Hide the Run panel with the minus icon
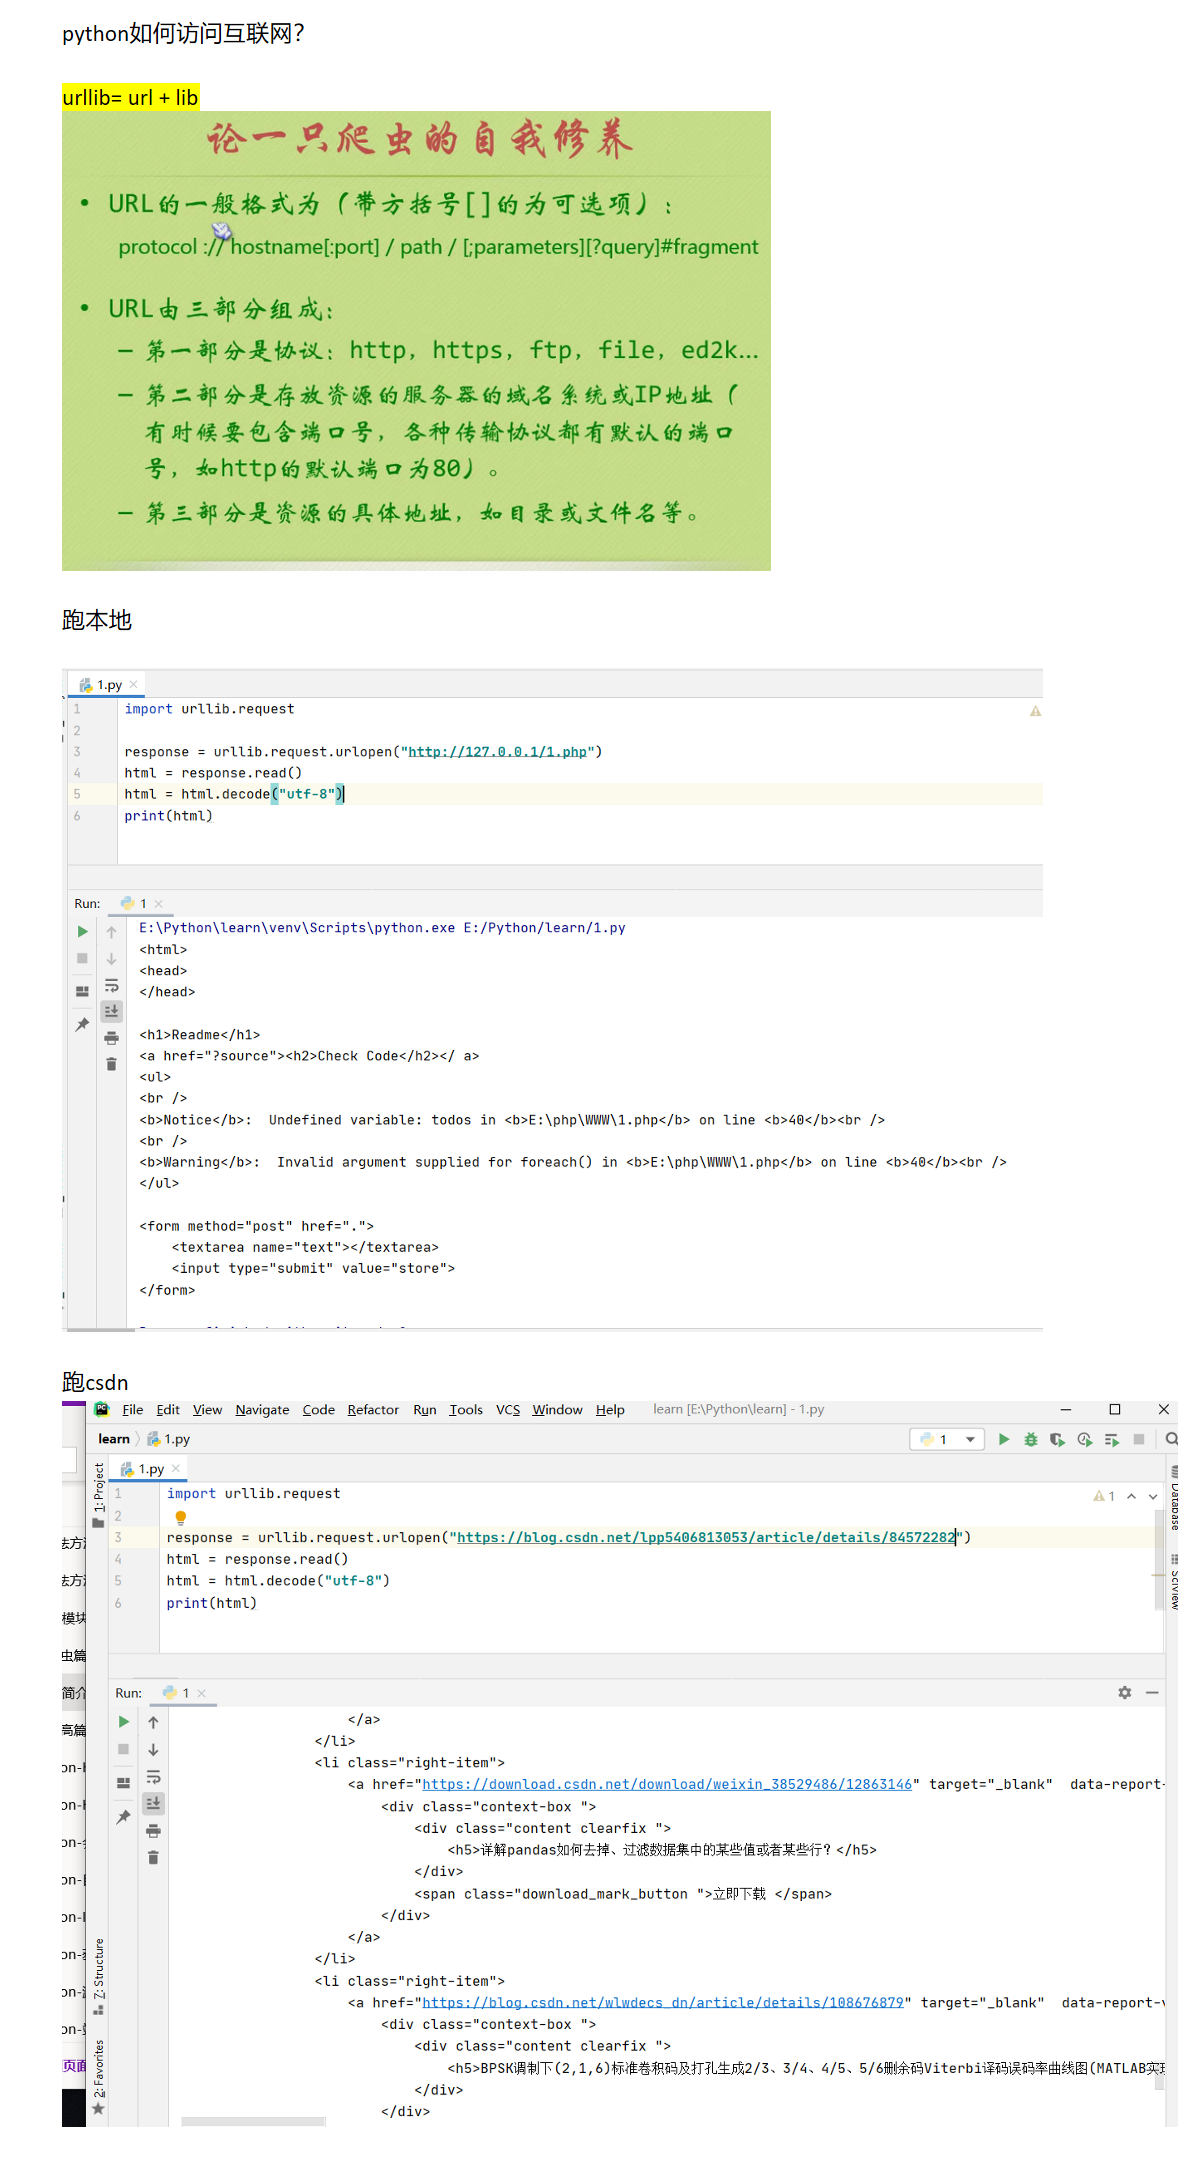 [x=1152, y=1692]
